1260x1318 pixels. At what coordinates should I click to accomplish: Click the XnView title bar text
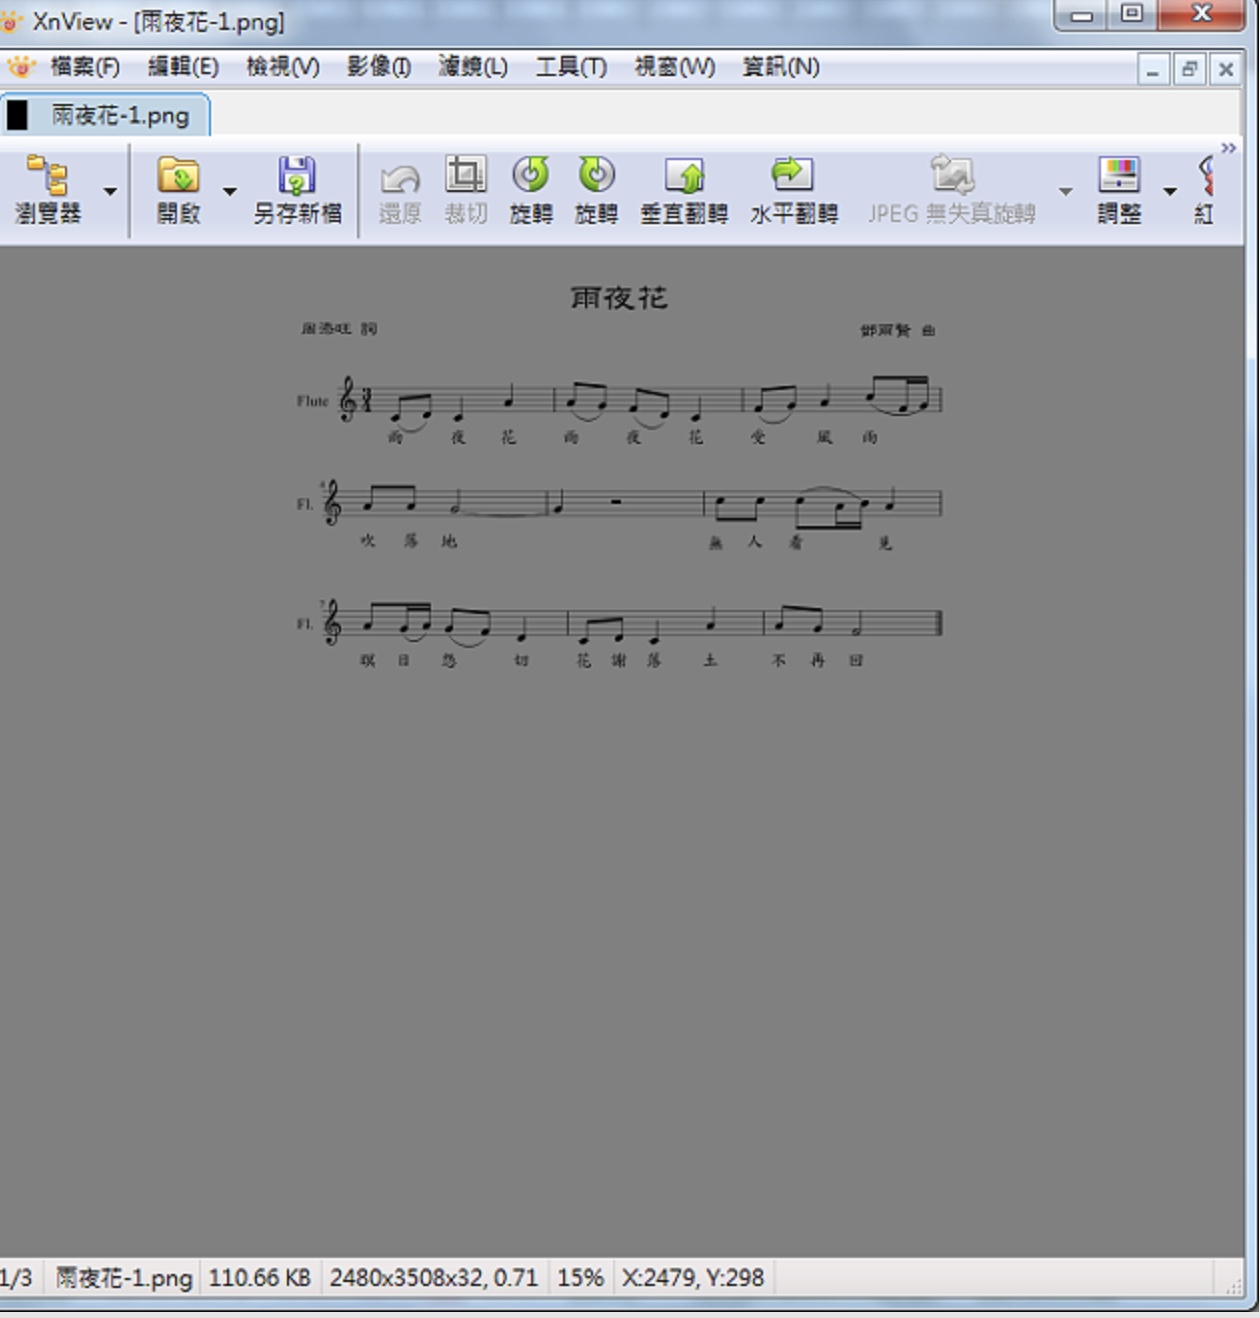[x=158, y=21]
